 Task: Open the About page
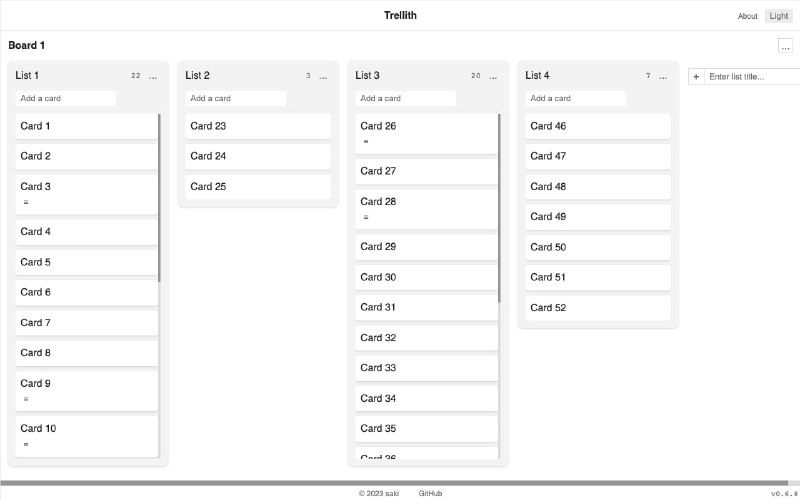coord(748,16)
